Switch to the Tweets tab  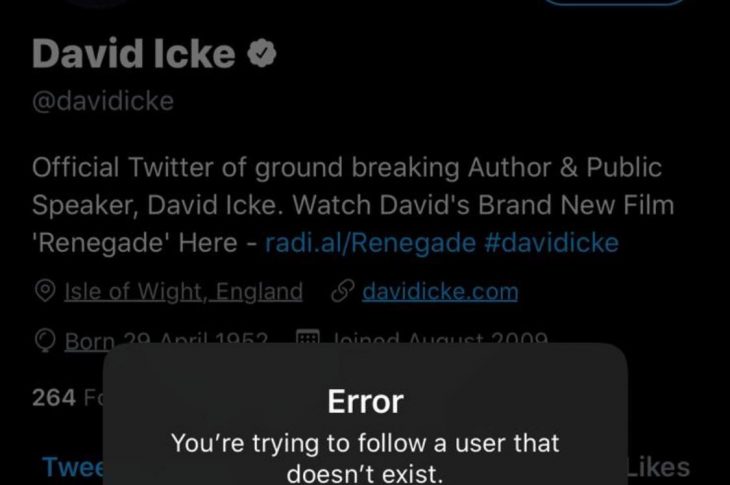(73, 467)
